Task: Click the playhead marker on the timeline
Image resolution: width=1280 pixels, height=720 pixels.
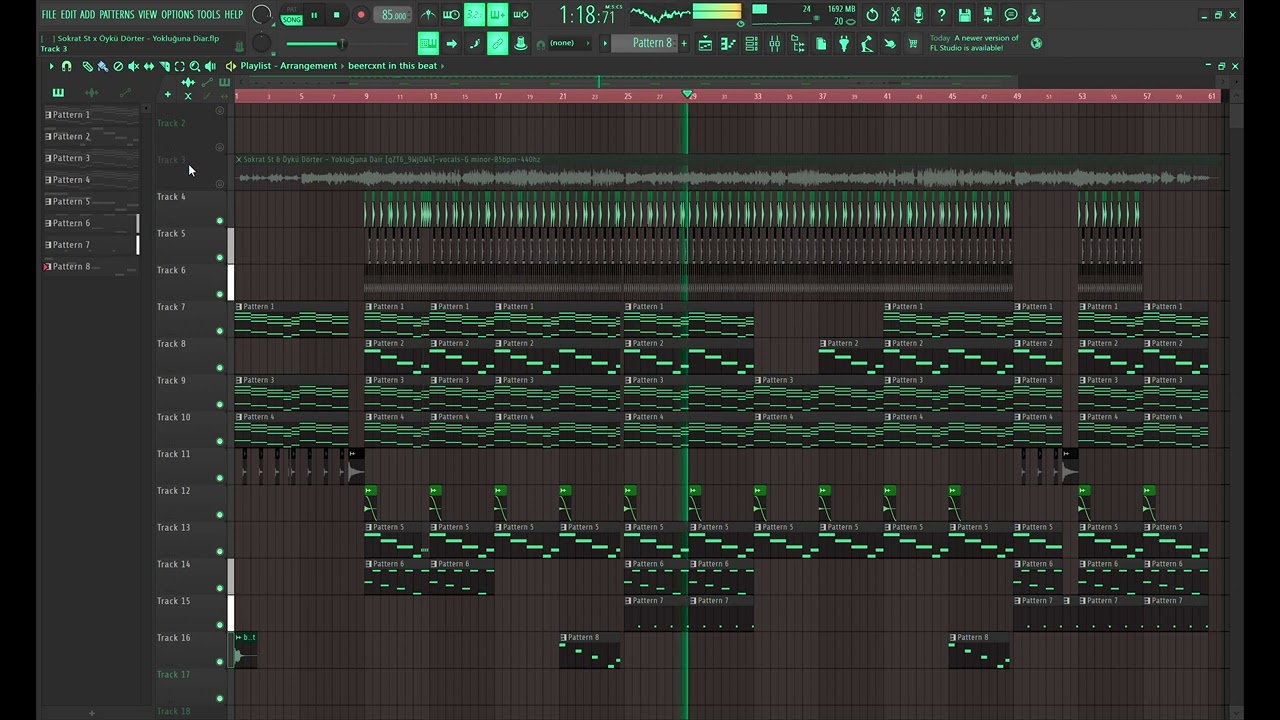Action: pos(688,95)
